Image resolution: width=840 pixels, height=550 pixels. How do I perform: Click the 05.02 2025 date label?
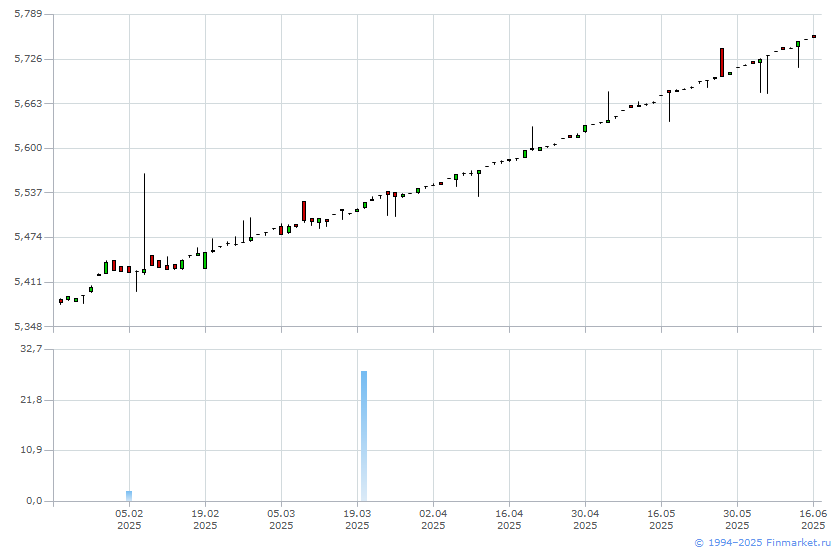pos(129,519)
